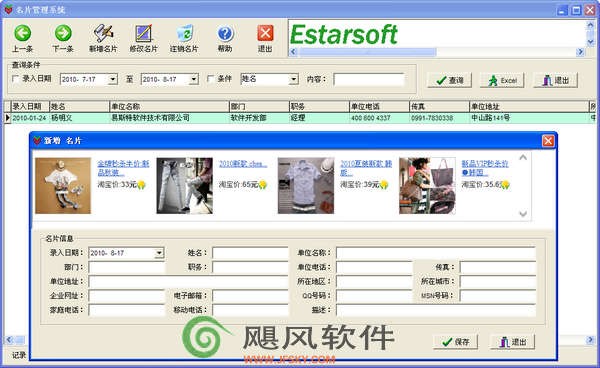Open 录入日期 date dropdown in 新增名片 dialog
Image resolution: width=600 pixels, height=368 pixels.
coord(159,253)
